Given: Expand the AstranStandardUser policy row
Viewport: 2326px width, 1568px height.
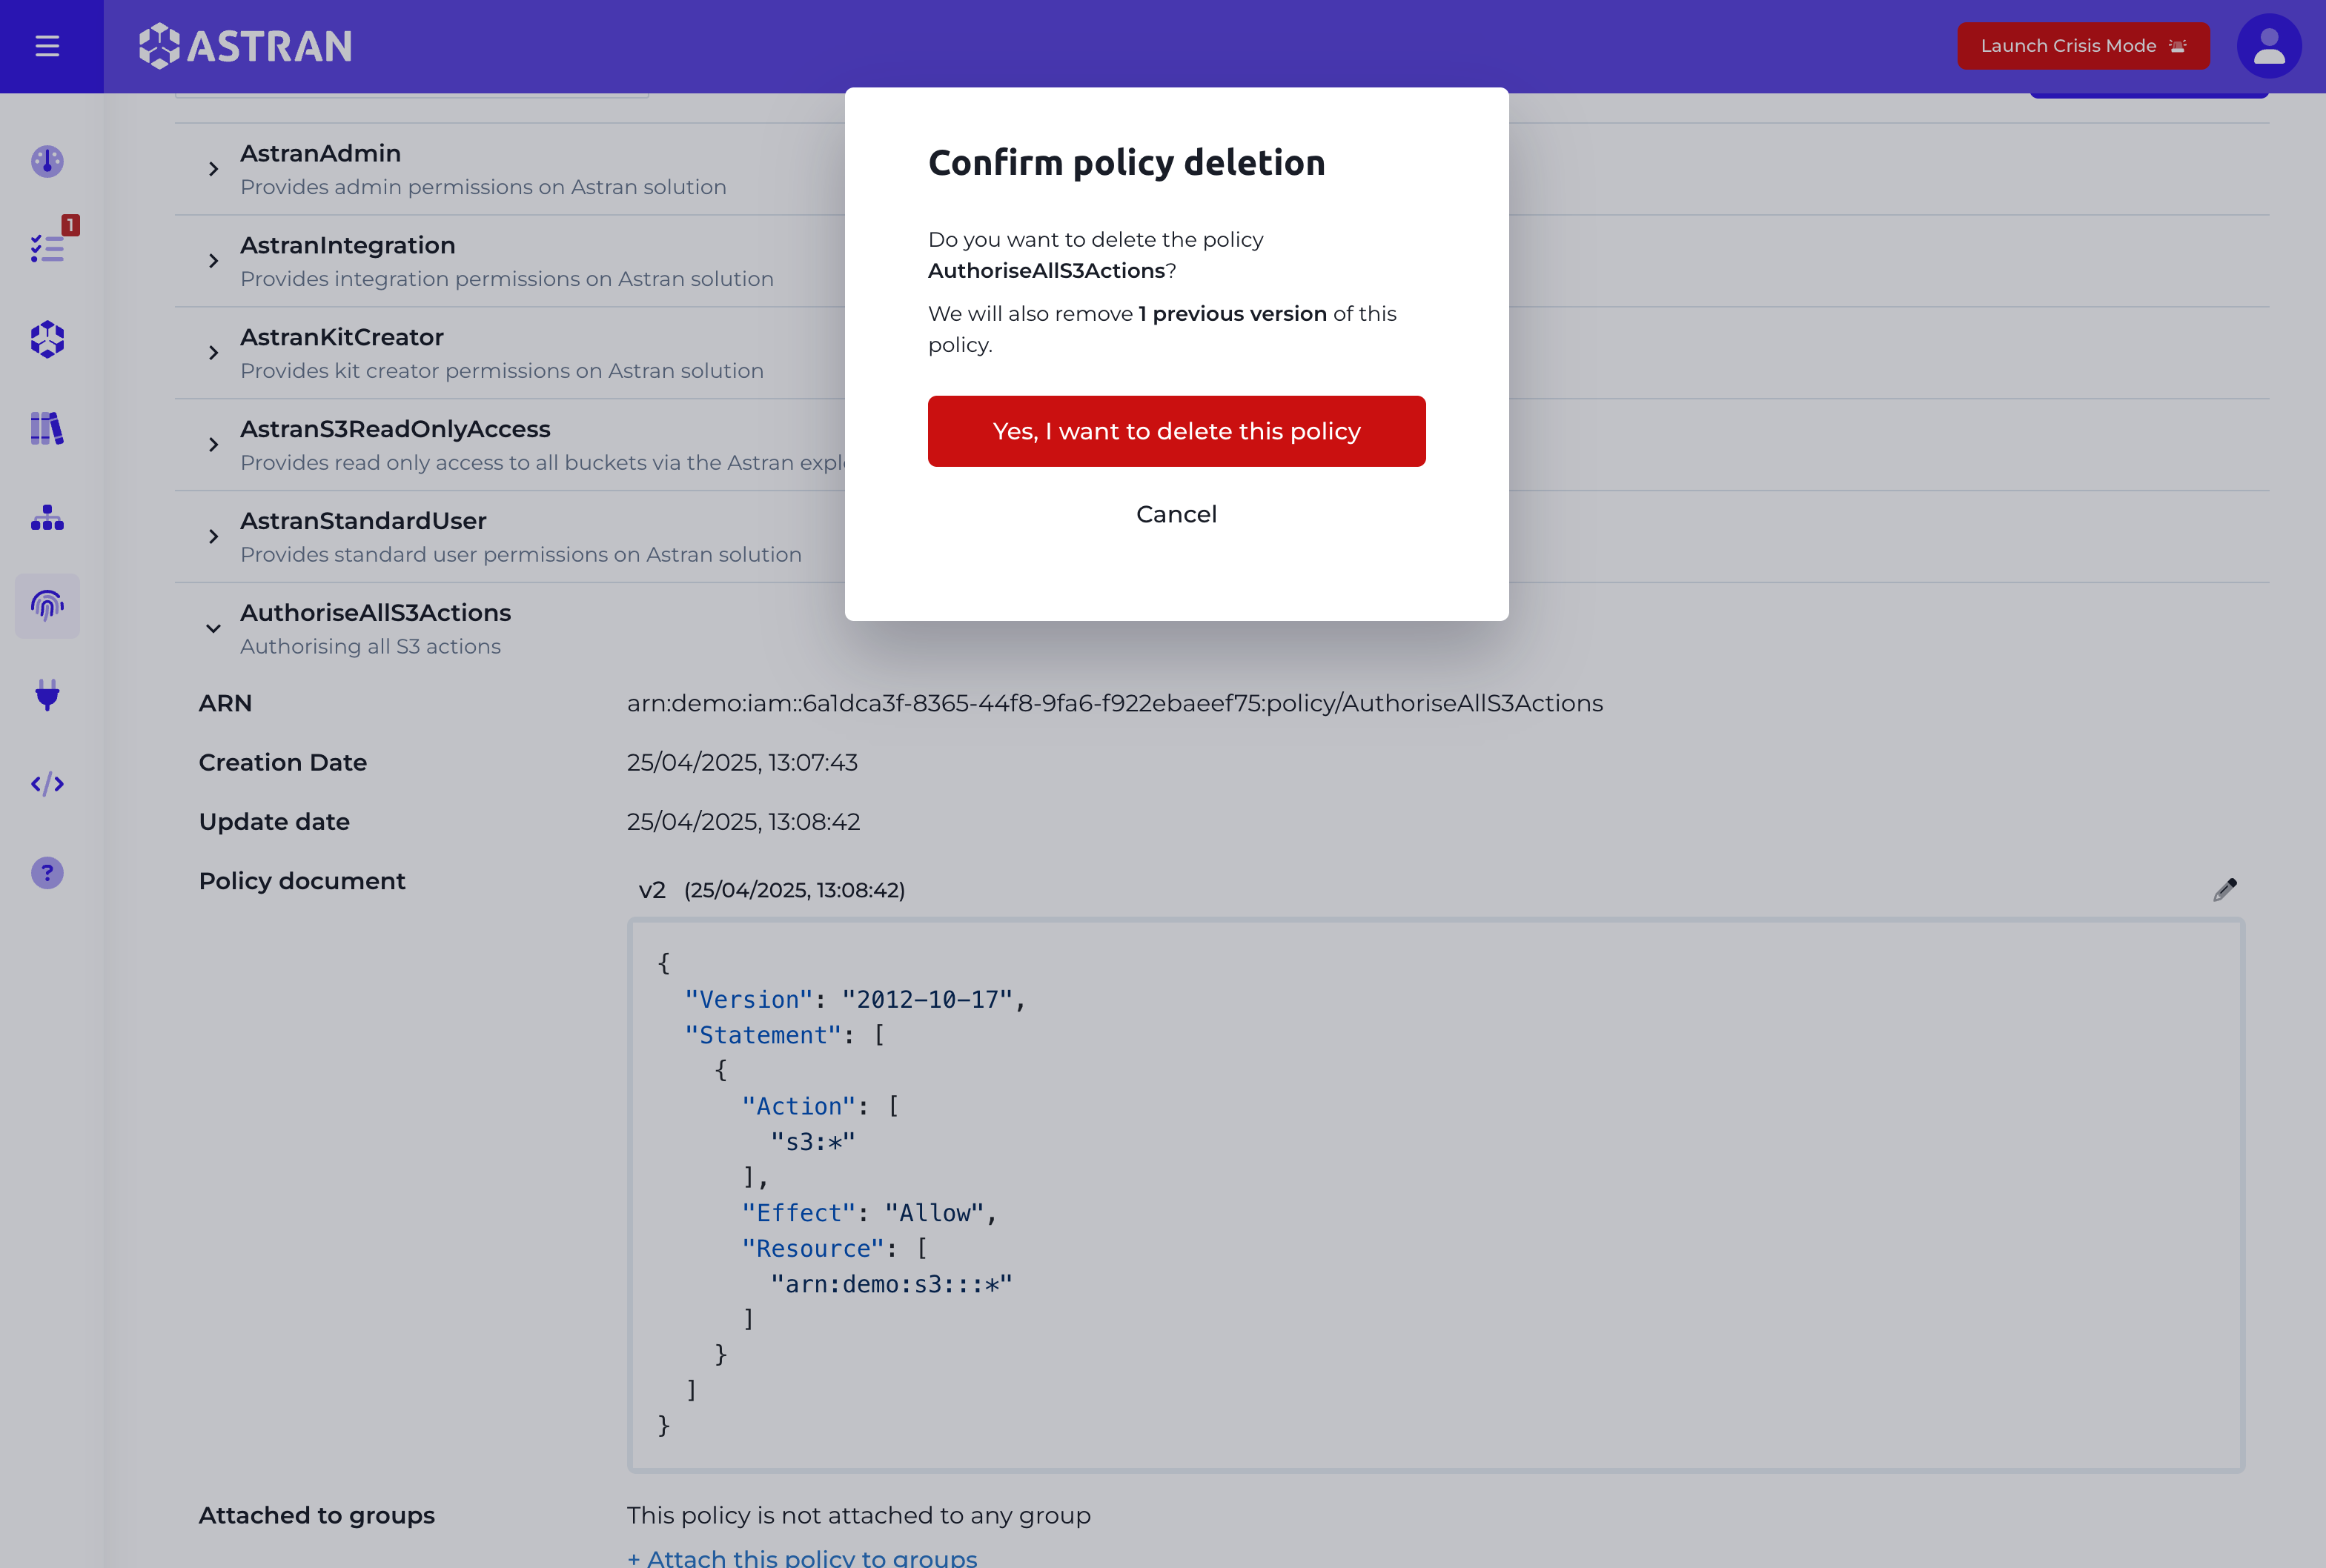Looking at the screenshot, I should [x=213, y=537].
